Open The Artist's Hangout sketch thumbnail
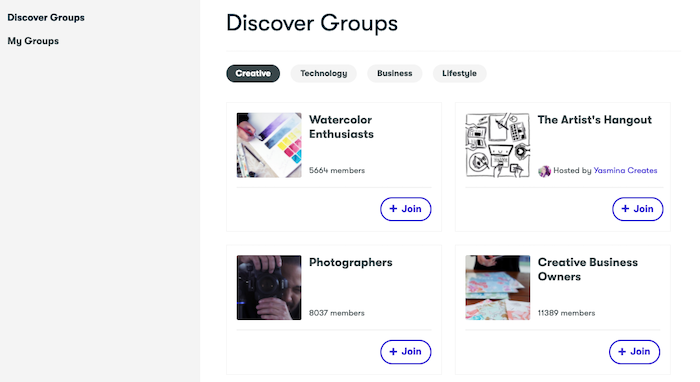The image size is (700, 382). [498, 145]
